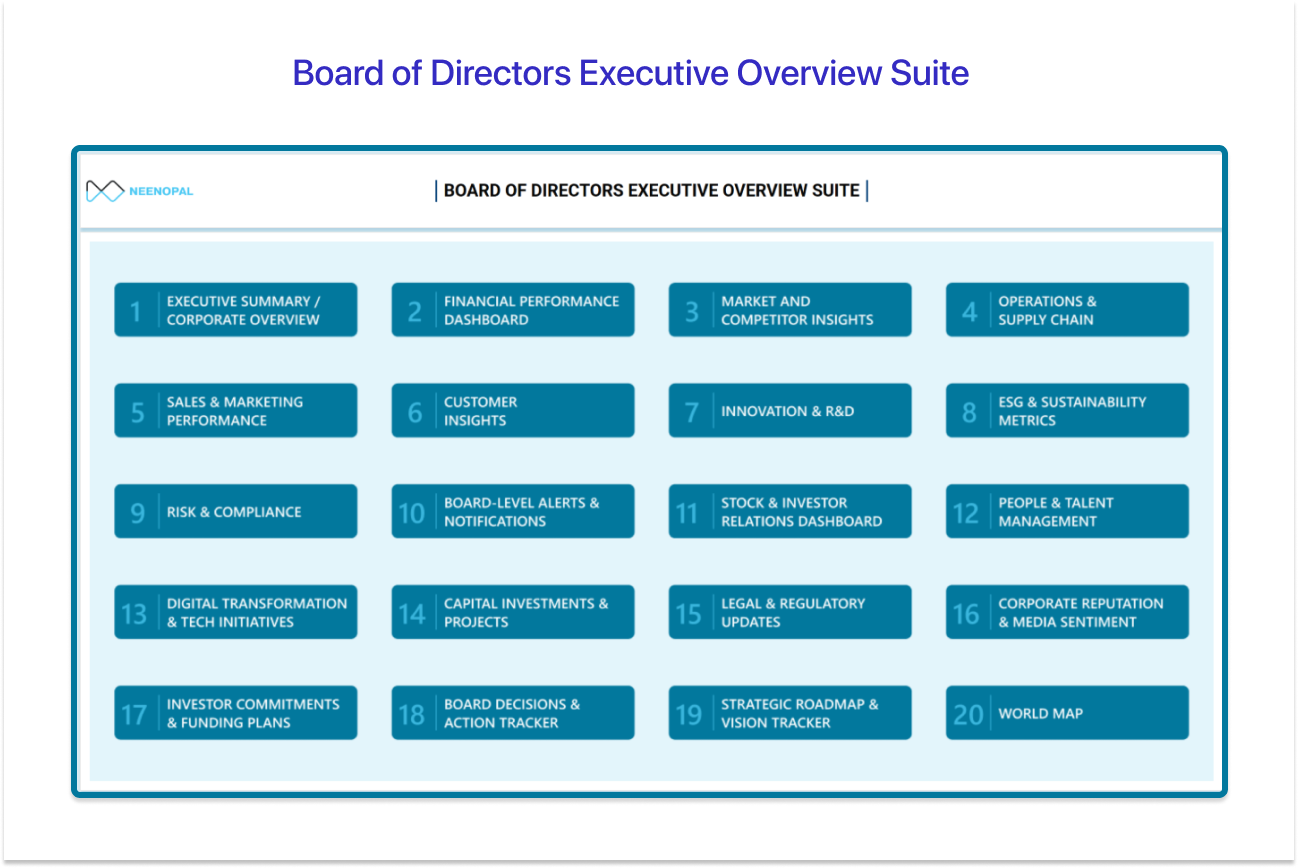Click Capital Investments & Projects tile
Image resolution: width=1298 pixels, height=868 pixels.
pyautogui.click(x=512, y=612)
